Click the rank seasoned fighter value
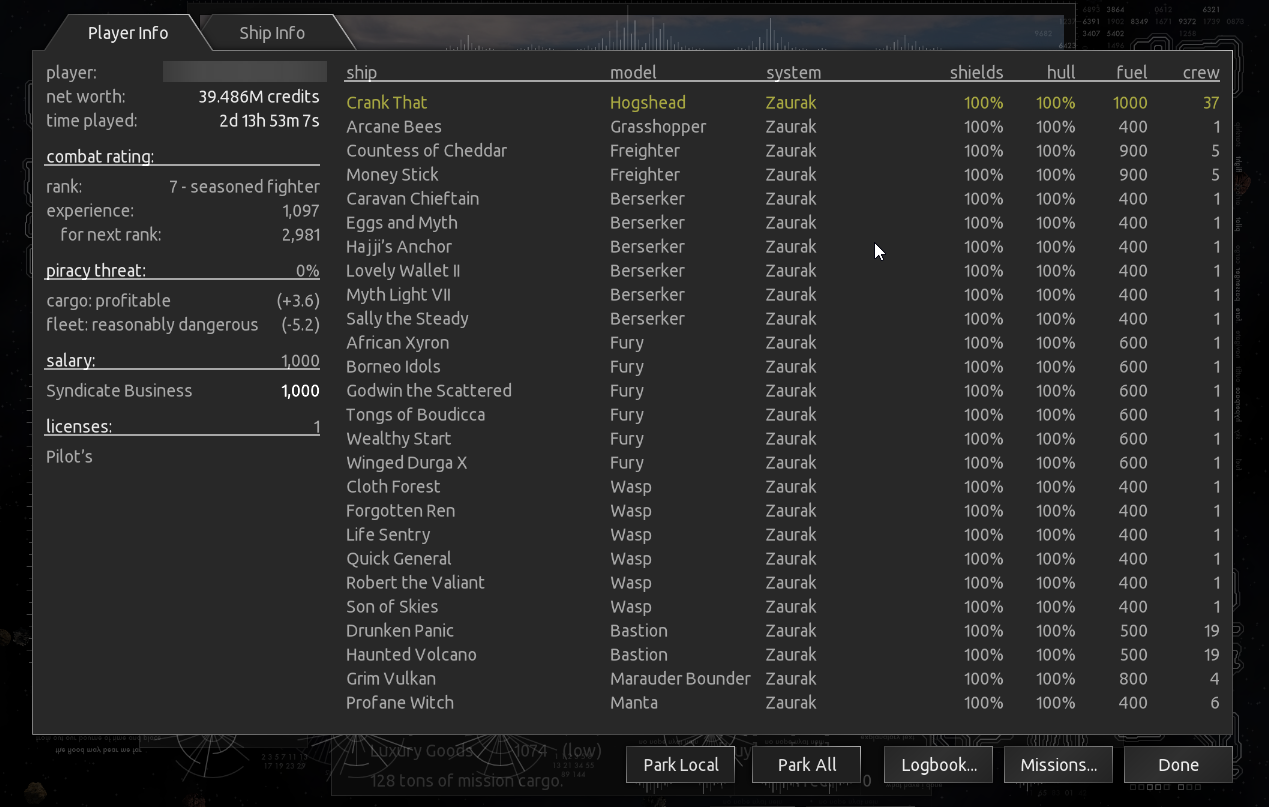Image resolution: width=1269 pixels, height=807 pixels. [244, 187]
